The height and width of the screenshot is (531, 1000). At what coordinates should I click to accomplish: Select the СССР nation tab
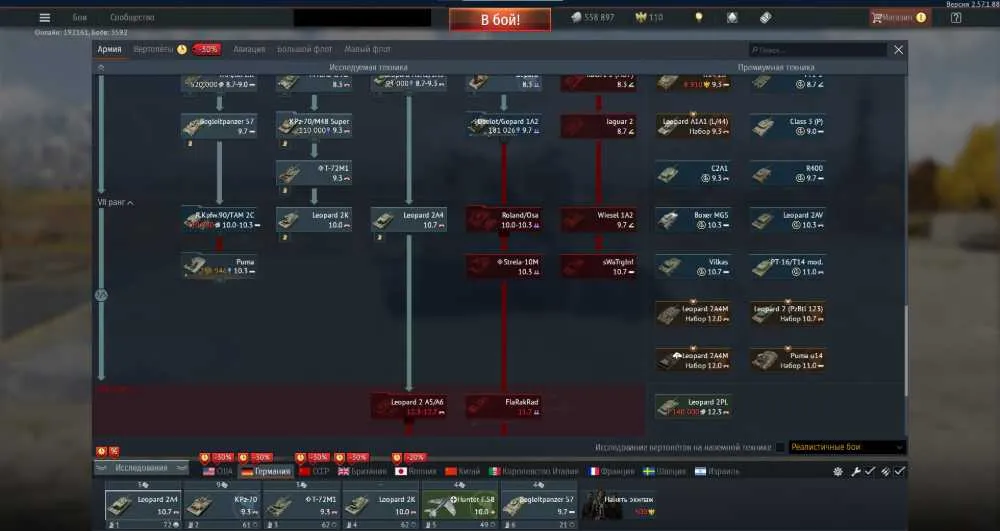pyautogui.click(x=314, y=471)
